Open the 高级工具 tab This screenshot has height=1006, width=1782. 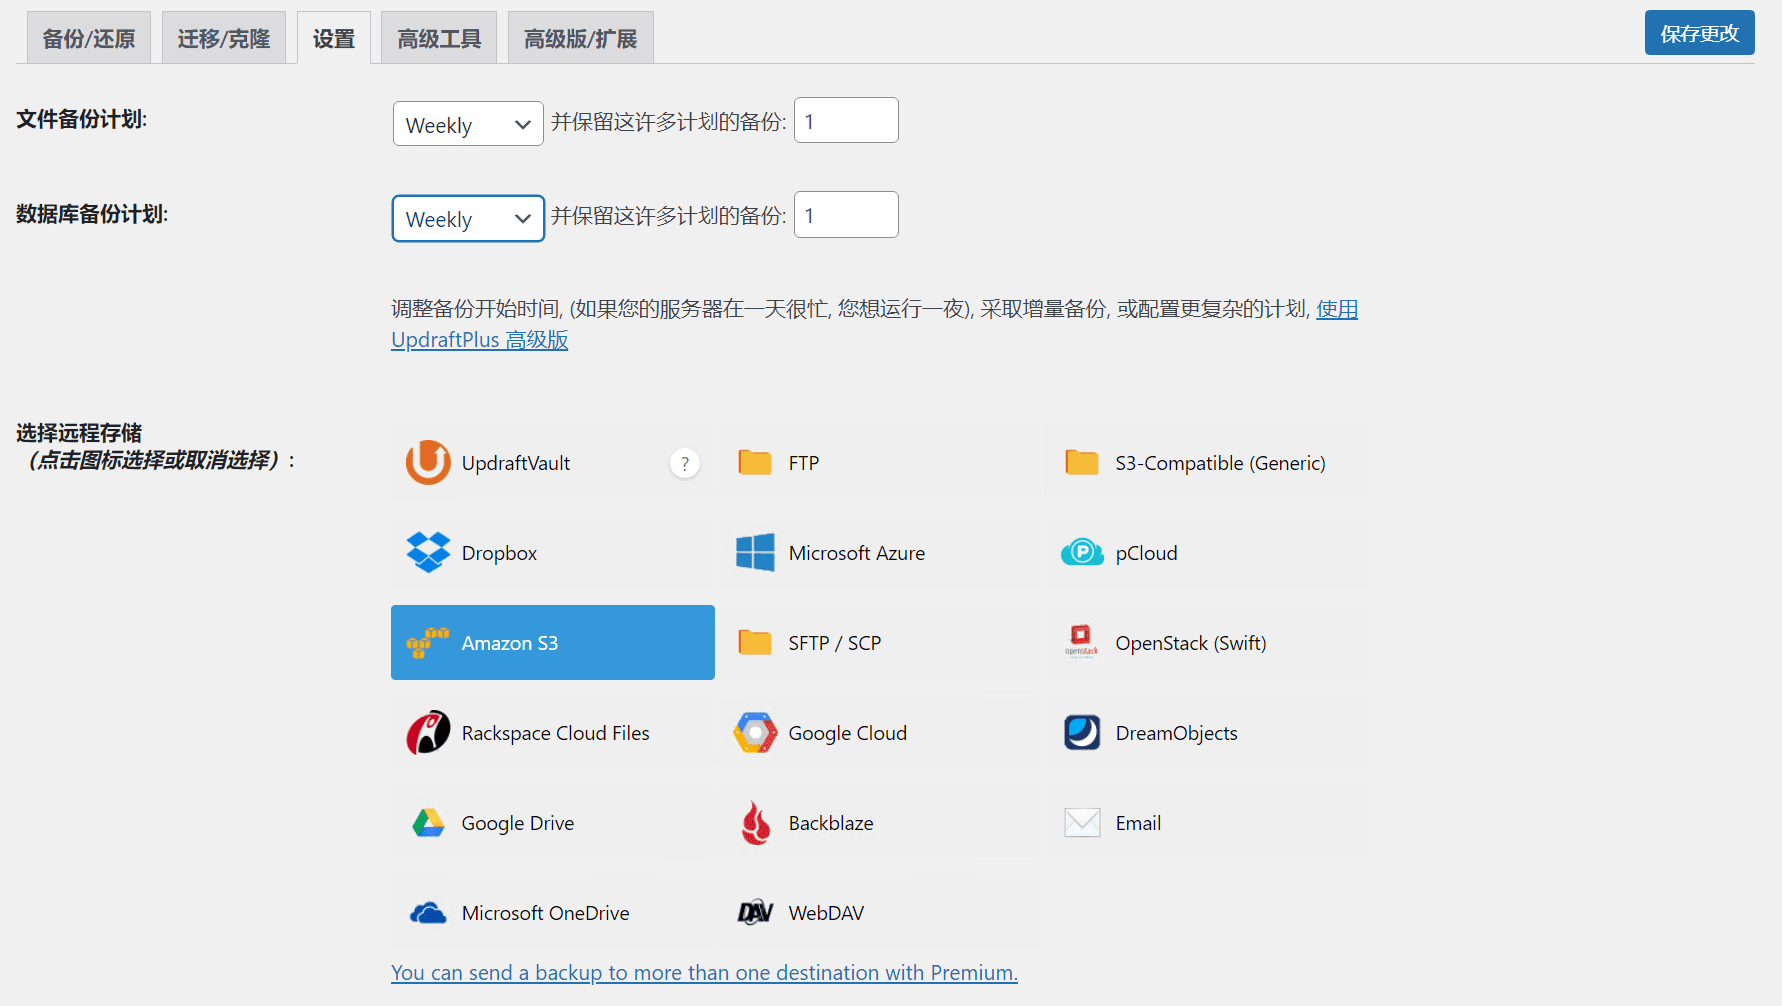(438, 36)
